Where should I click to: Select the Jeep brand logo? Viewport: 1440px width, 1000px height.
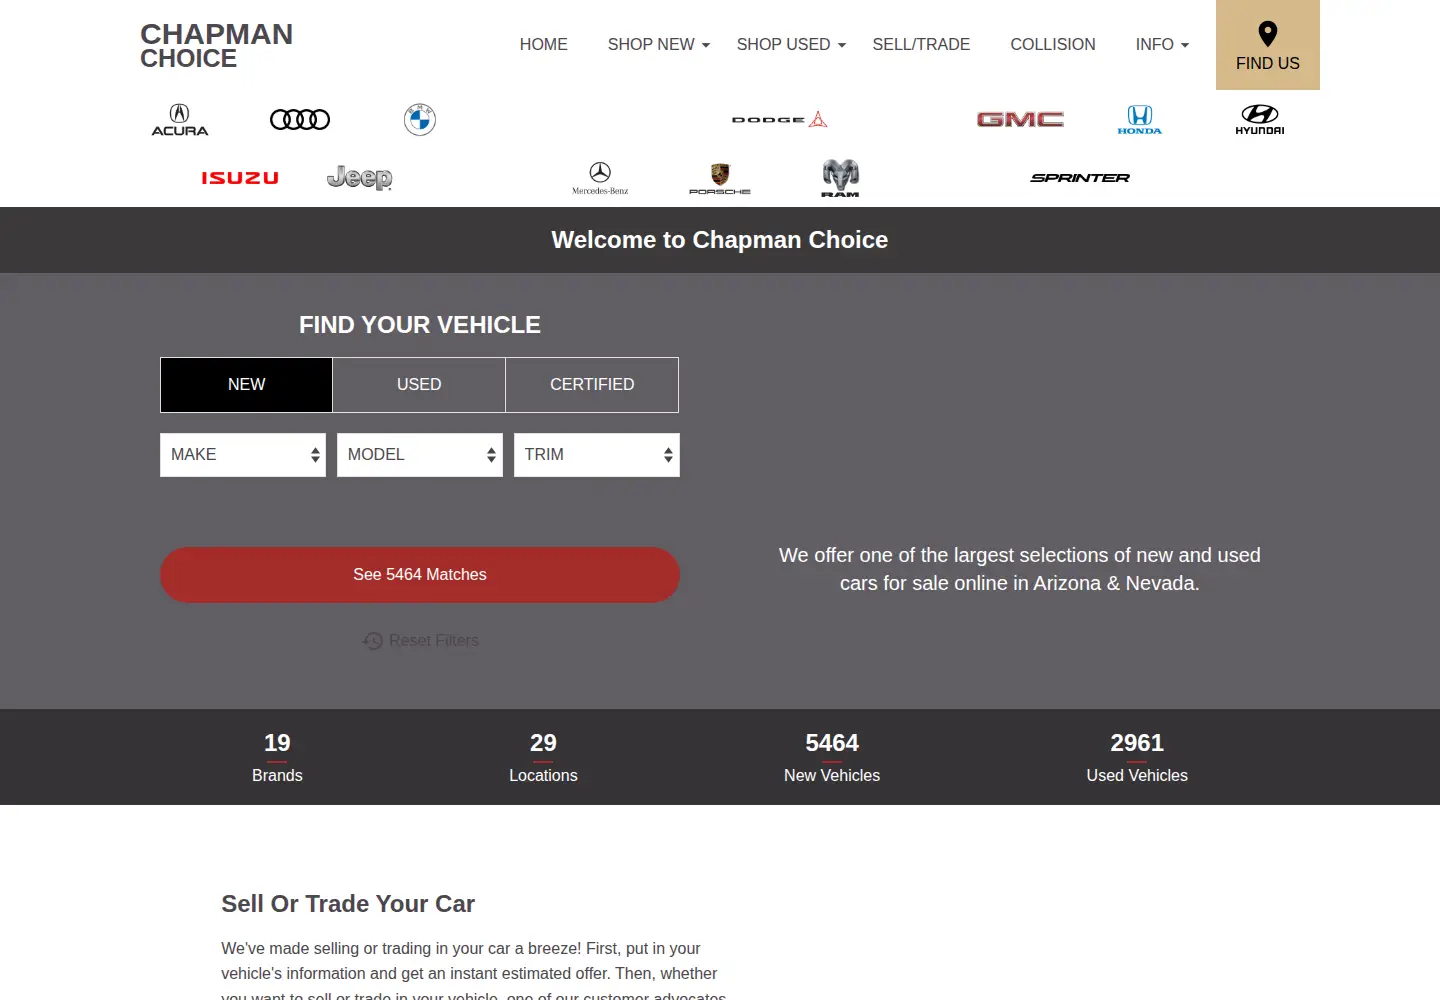tap(360, 178)
